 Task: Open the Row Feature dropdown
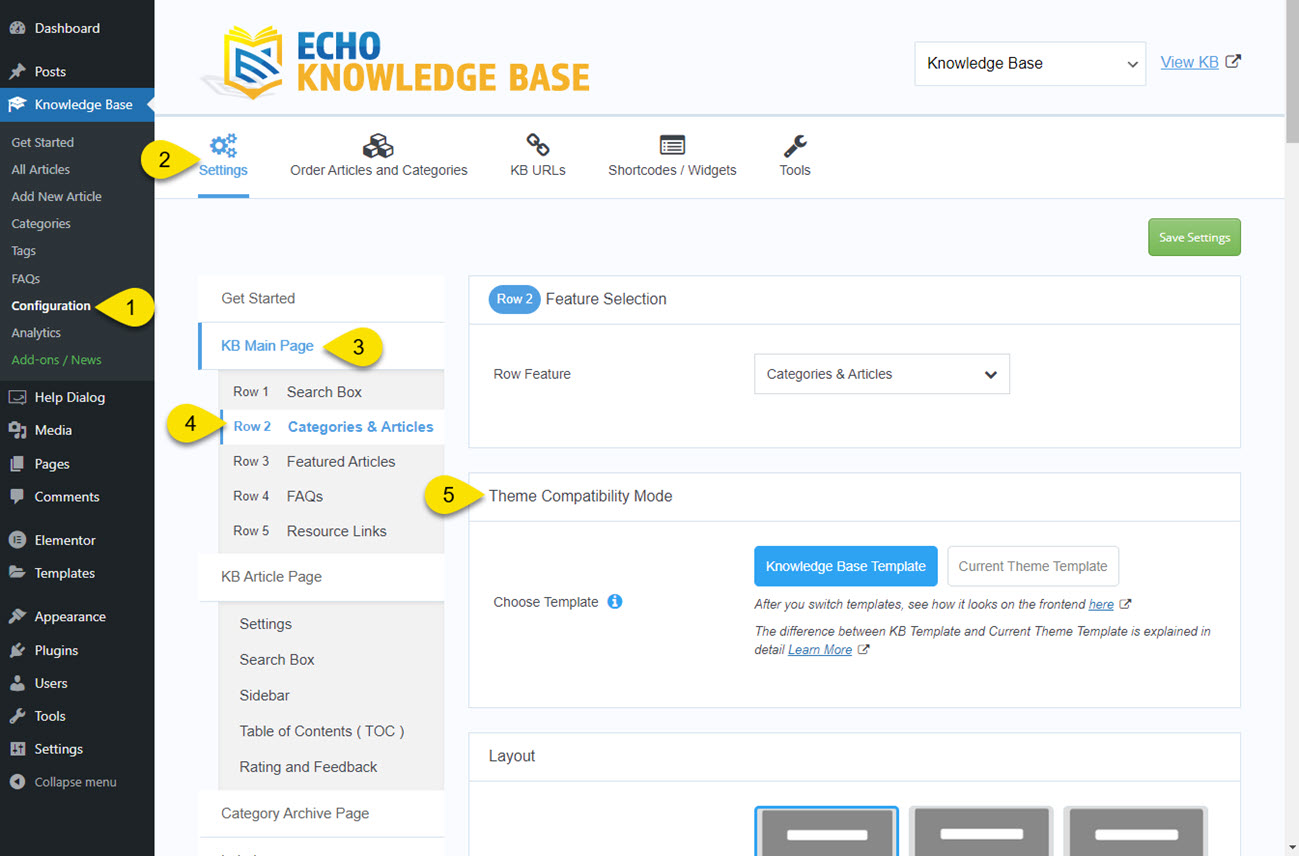(882, 374)
